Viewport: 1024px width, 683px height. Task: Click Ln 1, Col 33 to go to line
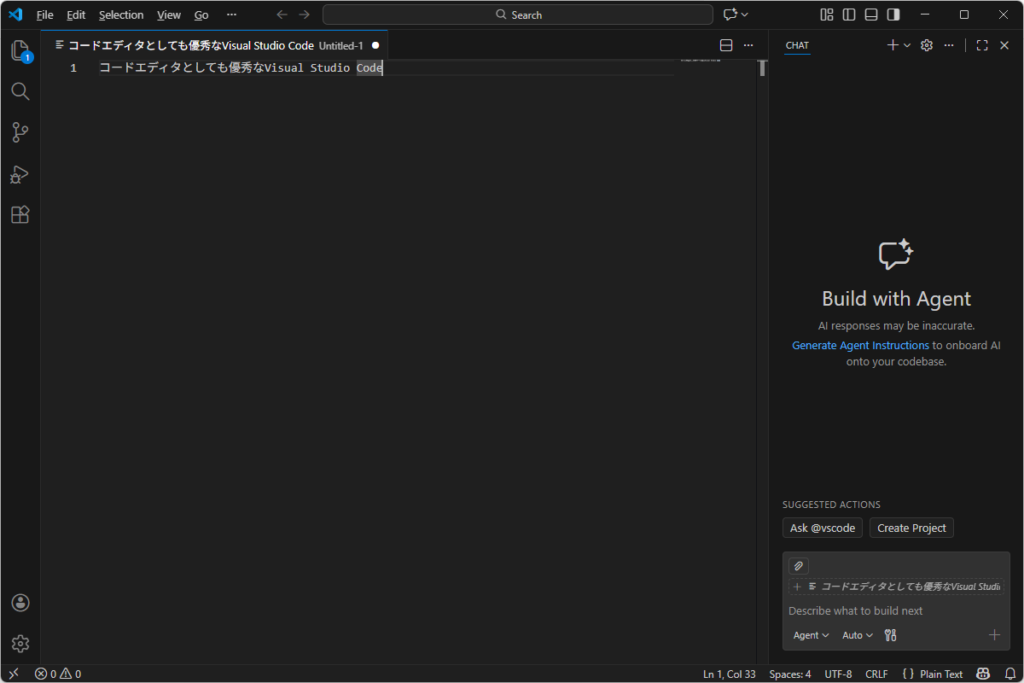[x=729, y=673]
